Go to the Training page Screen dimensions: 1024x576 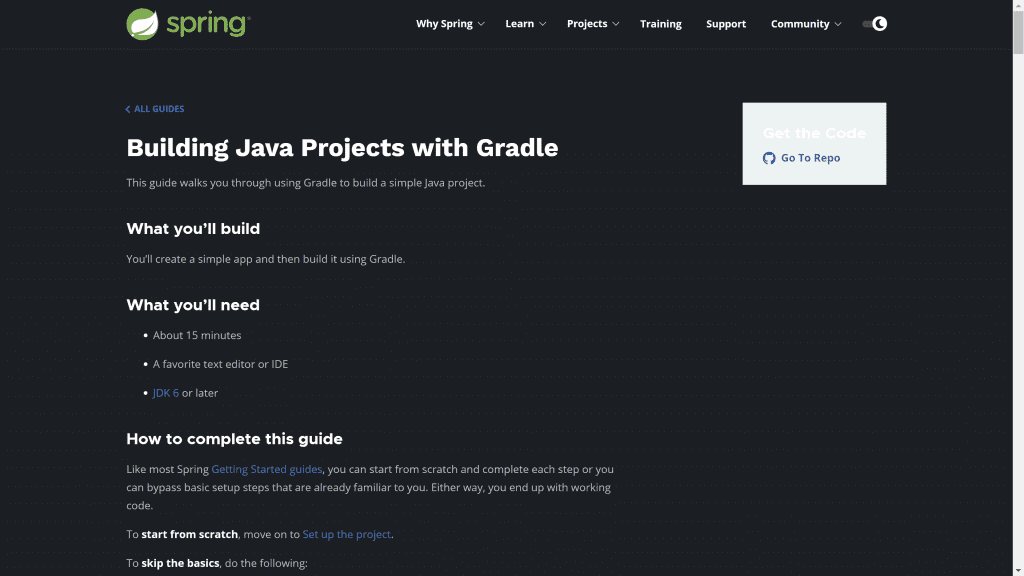[x=661, y=24]
